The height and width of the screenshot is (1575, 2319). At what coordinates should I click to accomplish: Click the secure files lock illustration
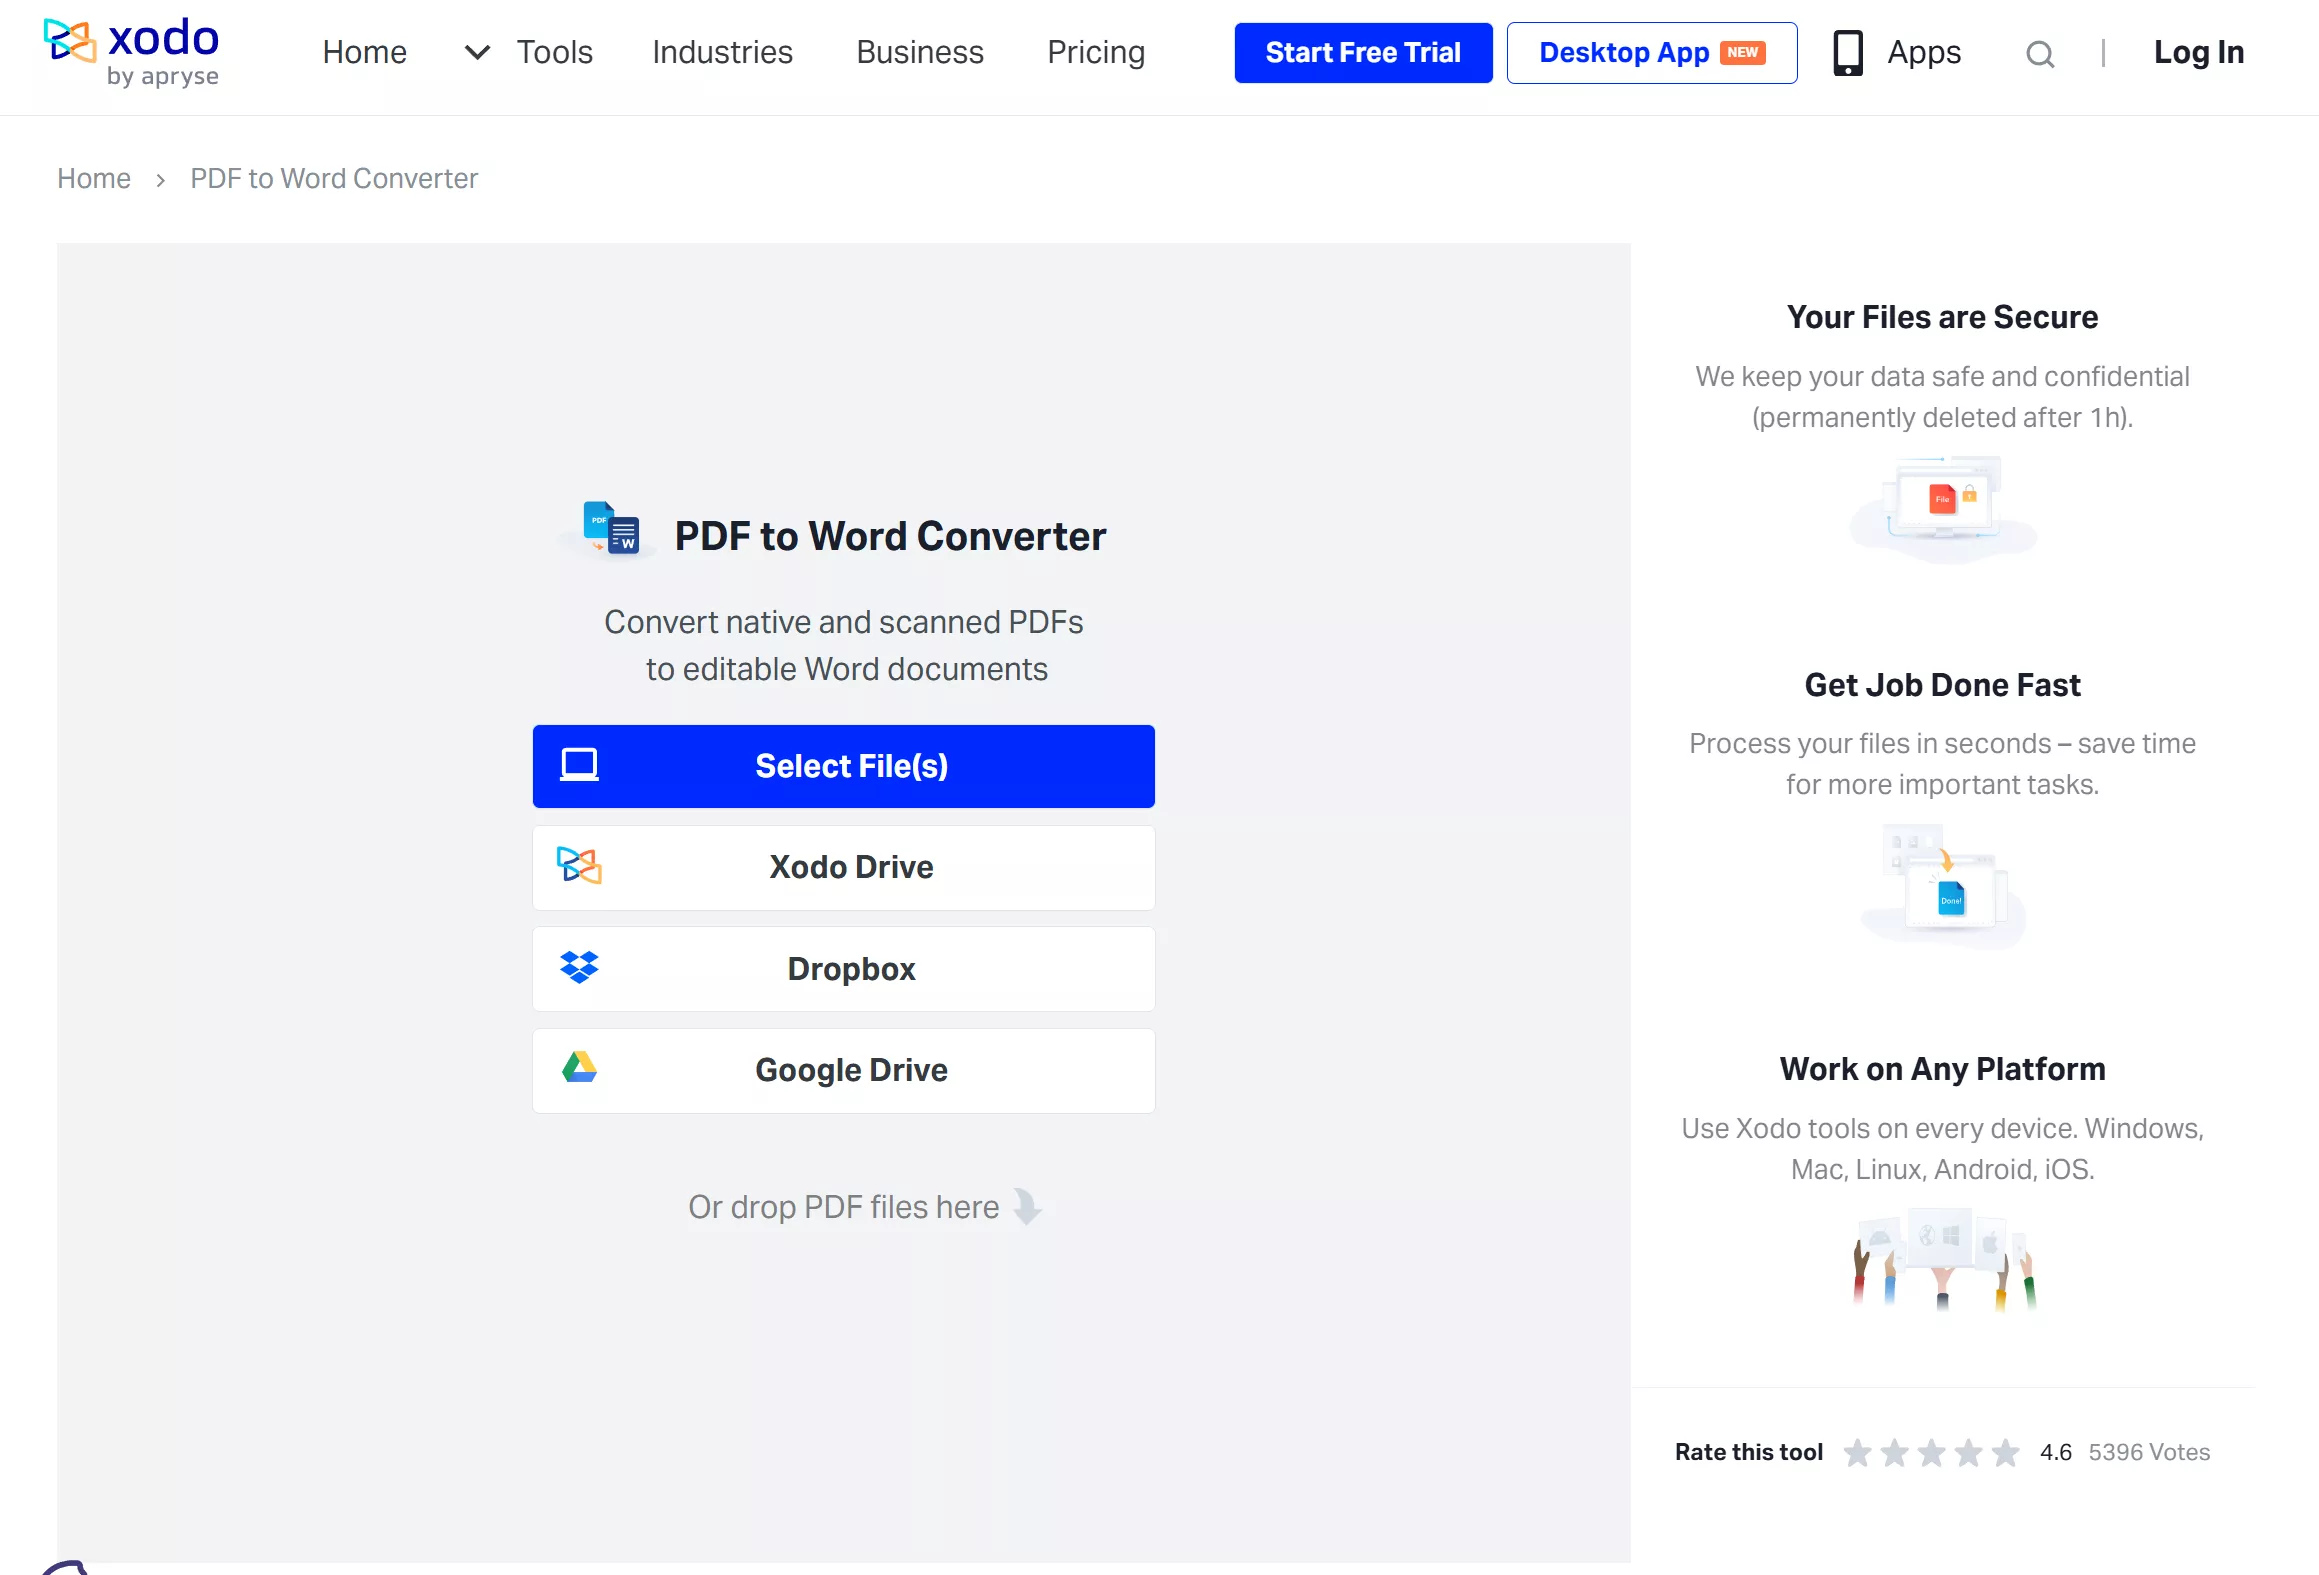[x=1943, y=509]
